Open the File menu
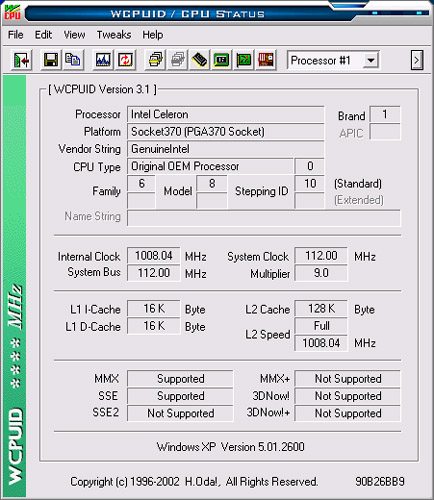The height and width of the screenshot is (500, 434). (15, 35)
